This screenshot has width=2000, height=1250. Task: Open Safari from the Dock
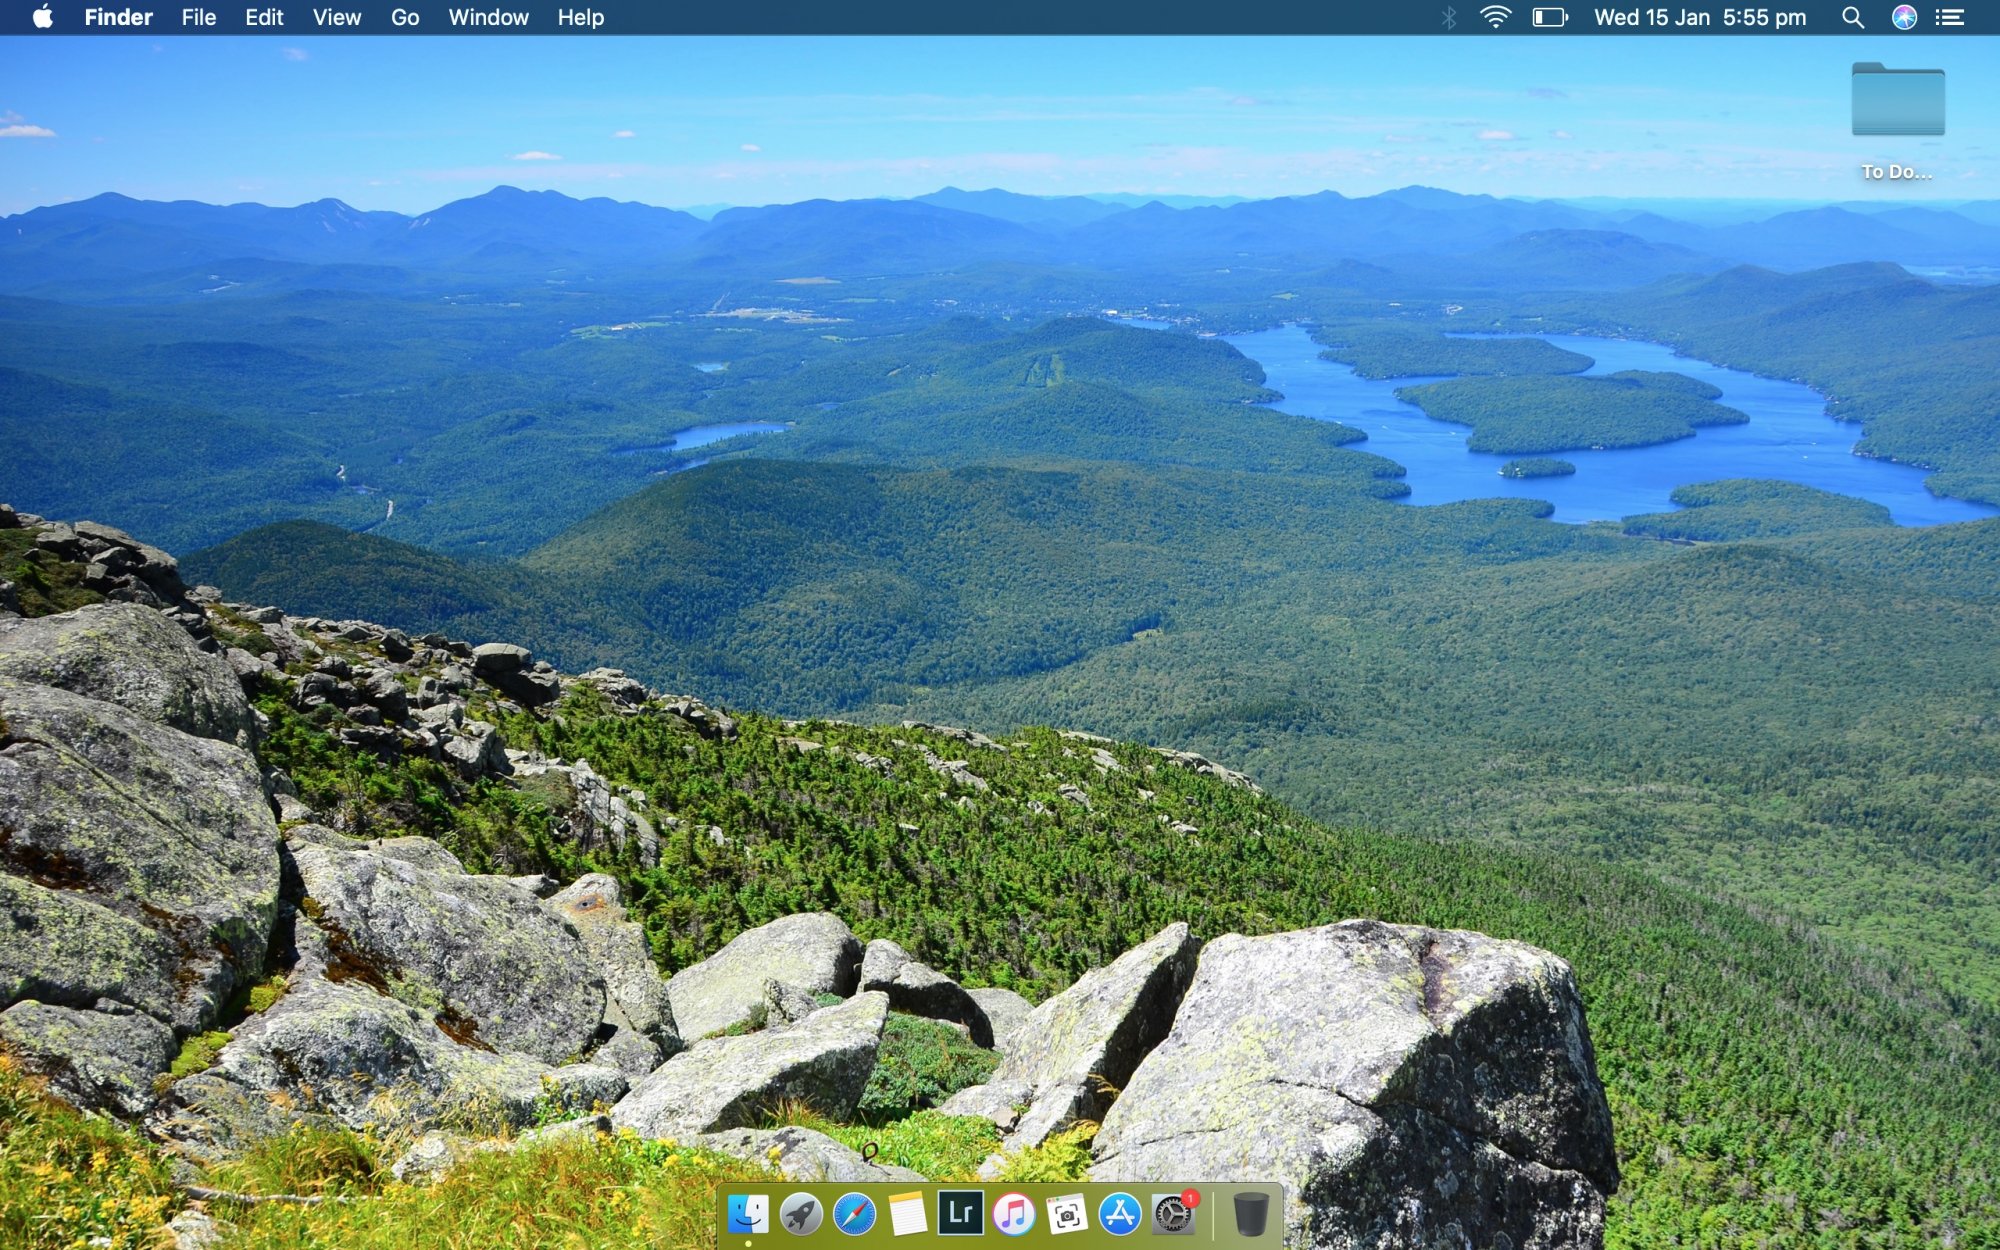coord(854,1214)
